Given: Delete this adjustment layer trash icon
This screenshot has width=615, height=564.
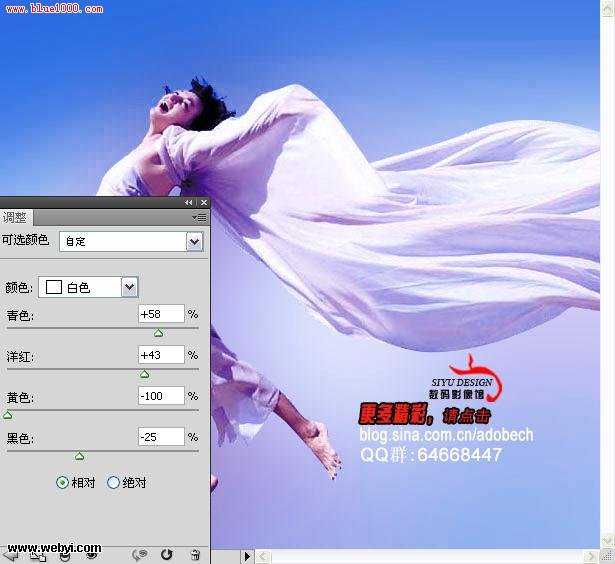Looking at the screenshot, I should click(x=195, y=555).
